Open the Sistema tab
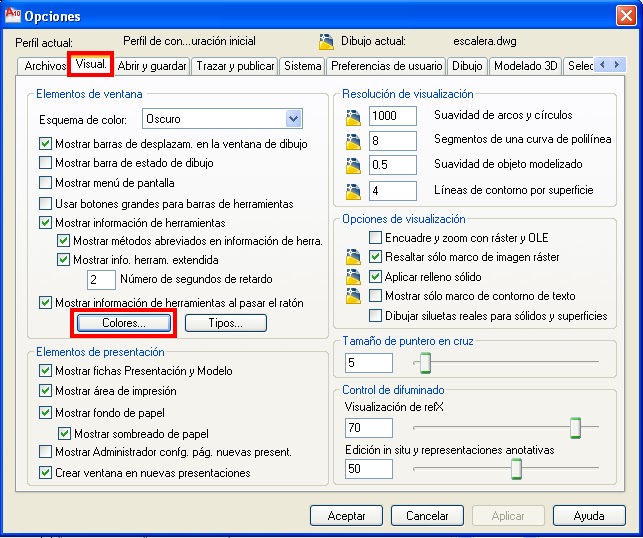643x538 pixels. coord(303,66)
